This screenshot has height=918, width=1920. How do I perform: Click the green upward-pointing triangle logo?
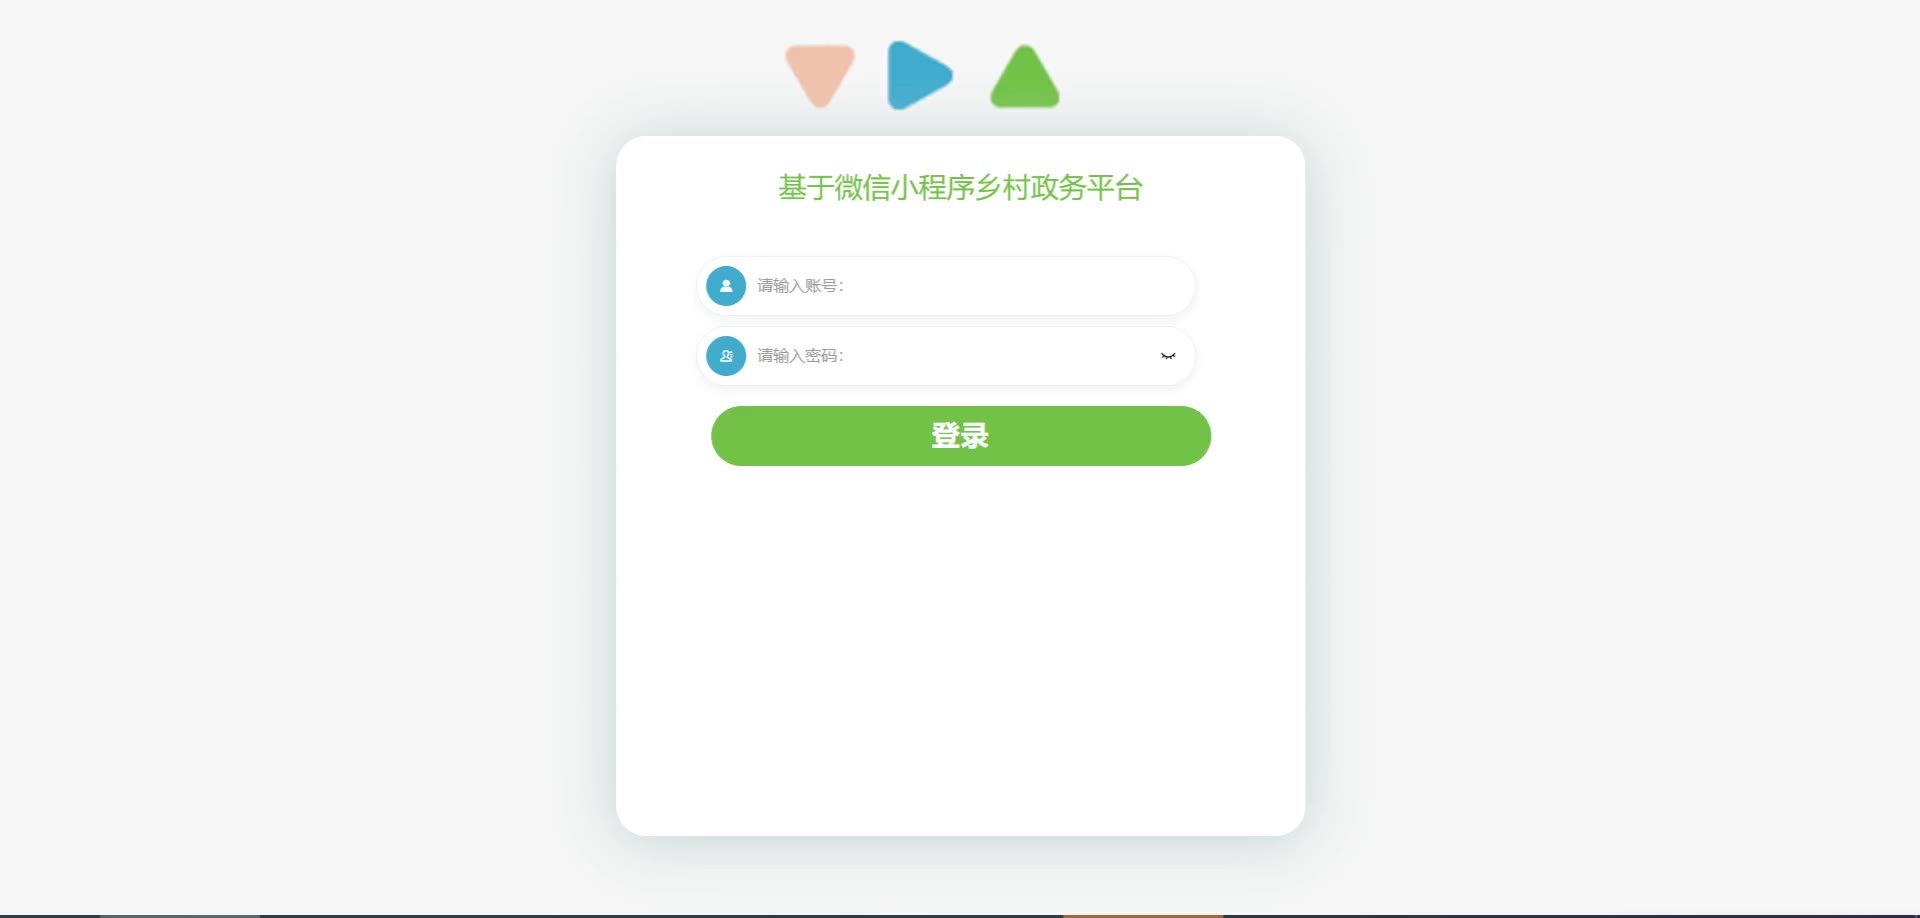[1025, 76]
